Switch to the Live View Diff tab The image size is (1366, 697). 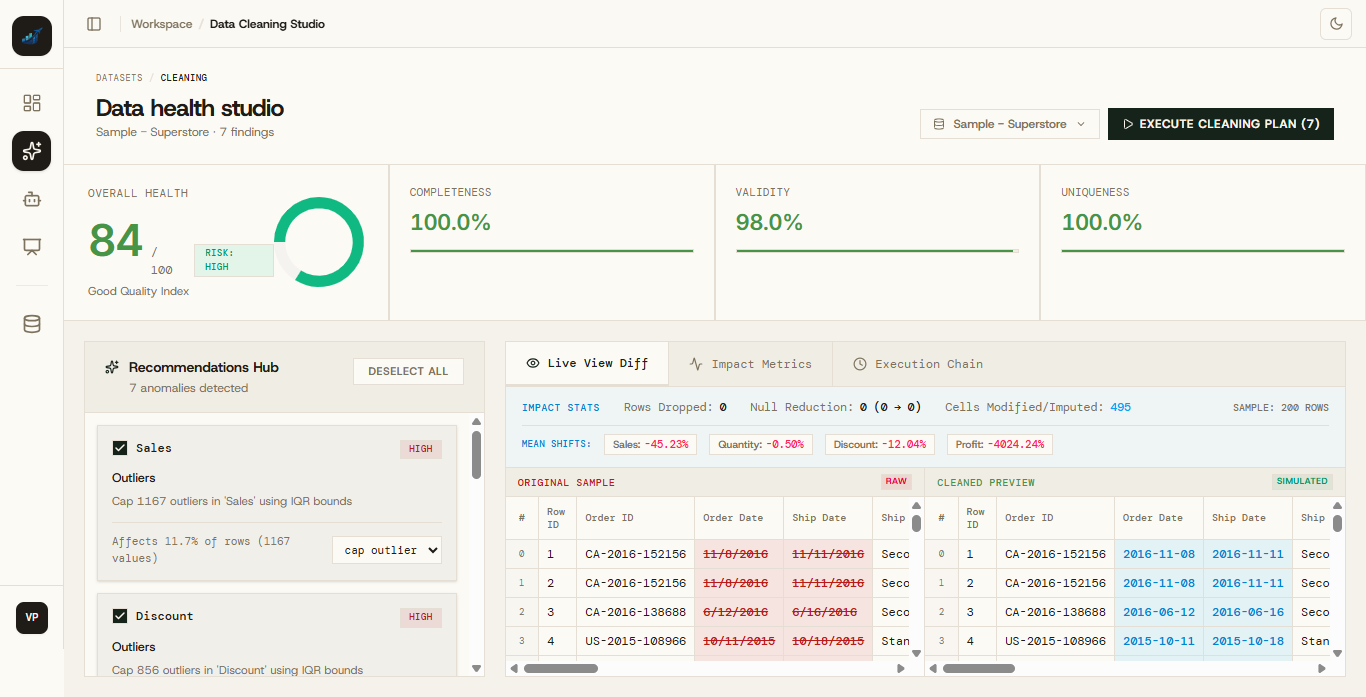click(587, 364)
